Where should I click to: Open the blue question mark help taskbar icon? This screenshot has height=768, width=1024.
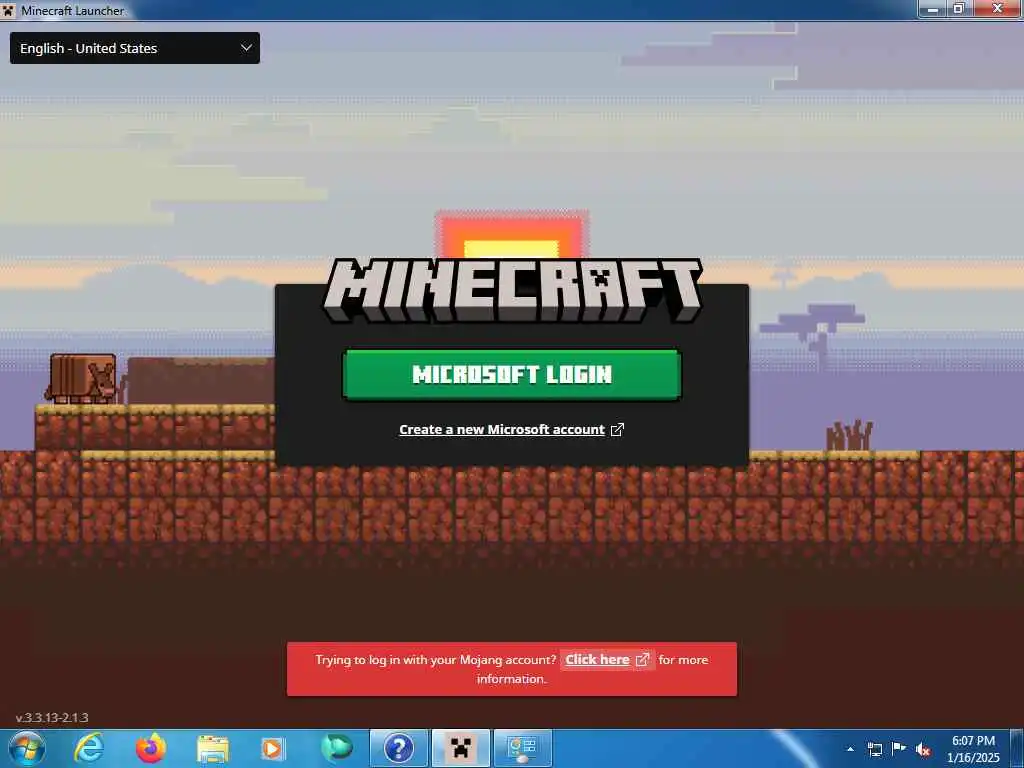coord(398,749)
